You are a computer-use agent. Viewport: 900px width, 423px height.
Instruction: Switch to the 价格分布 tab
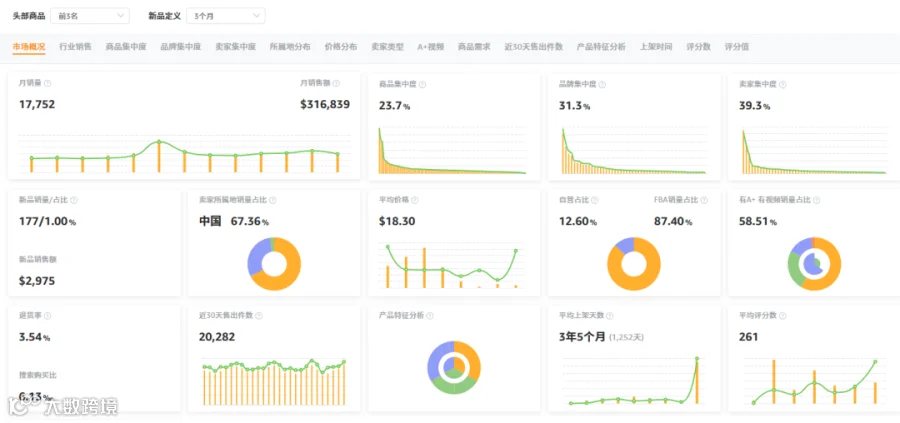[340, 47]
